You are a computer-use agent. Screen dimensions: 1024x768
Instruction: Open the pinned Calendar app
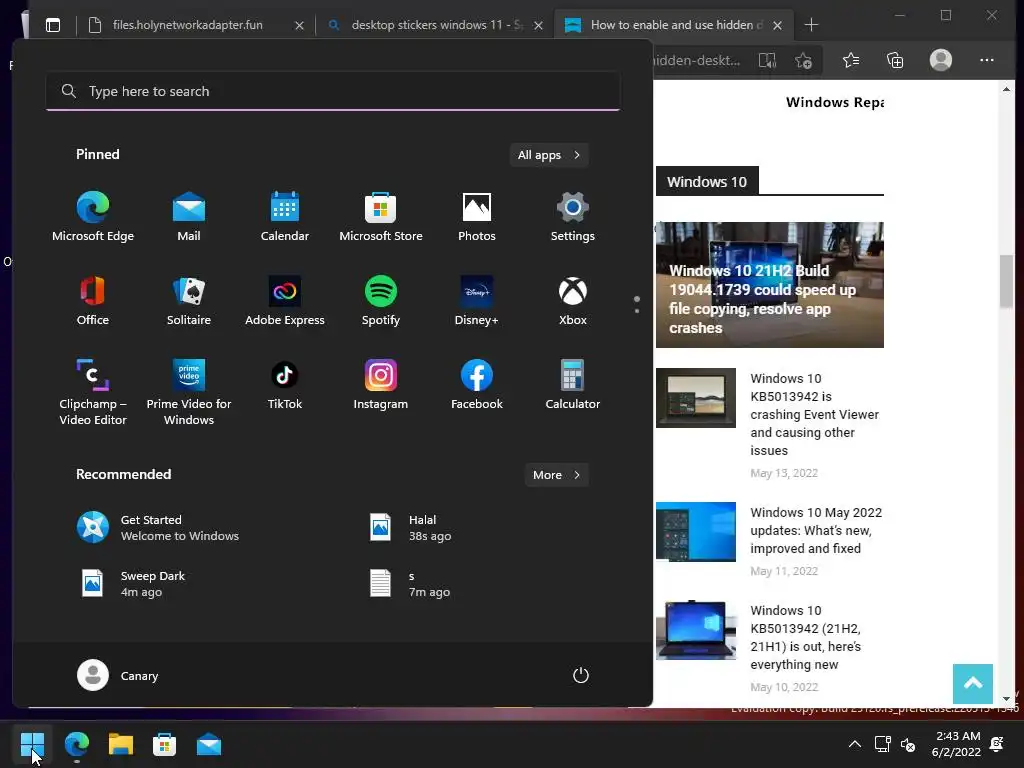coord(285,217)
